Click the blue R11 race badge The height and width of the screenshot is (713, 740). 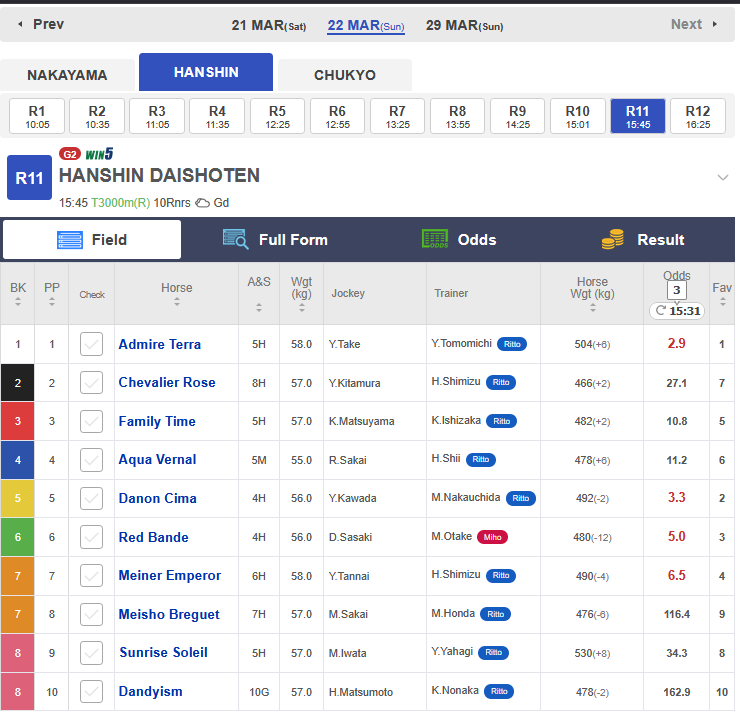29,178
